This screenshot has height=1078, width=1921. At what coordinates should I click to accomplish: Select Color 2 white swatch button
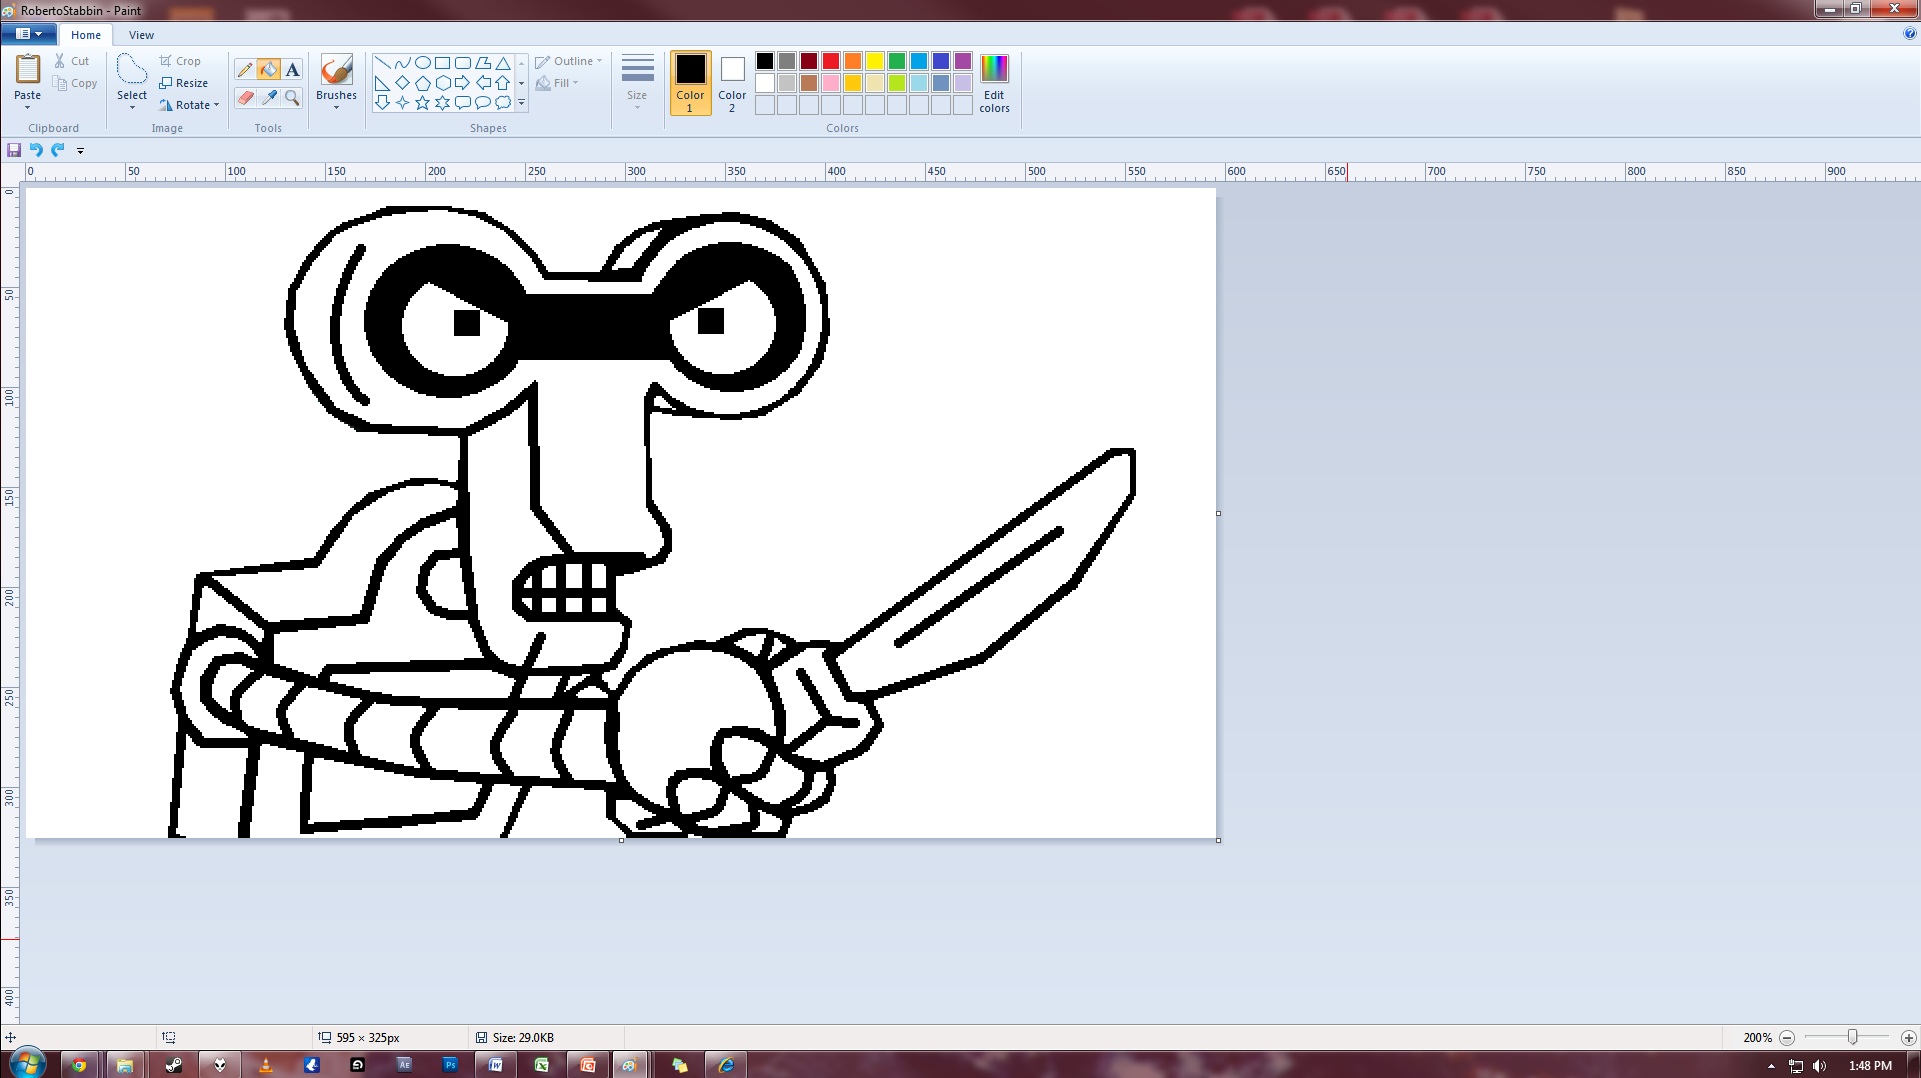pos(732,83)
